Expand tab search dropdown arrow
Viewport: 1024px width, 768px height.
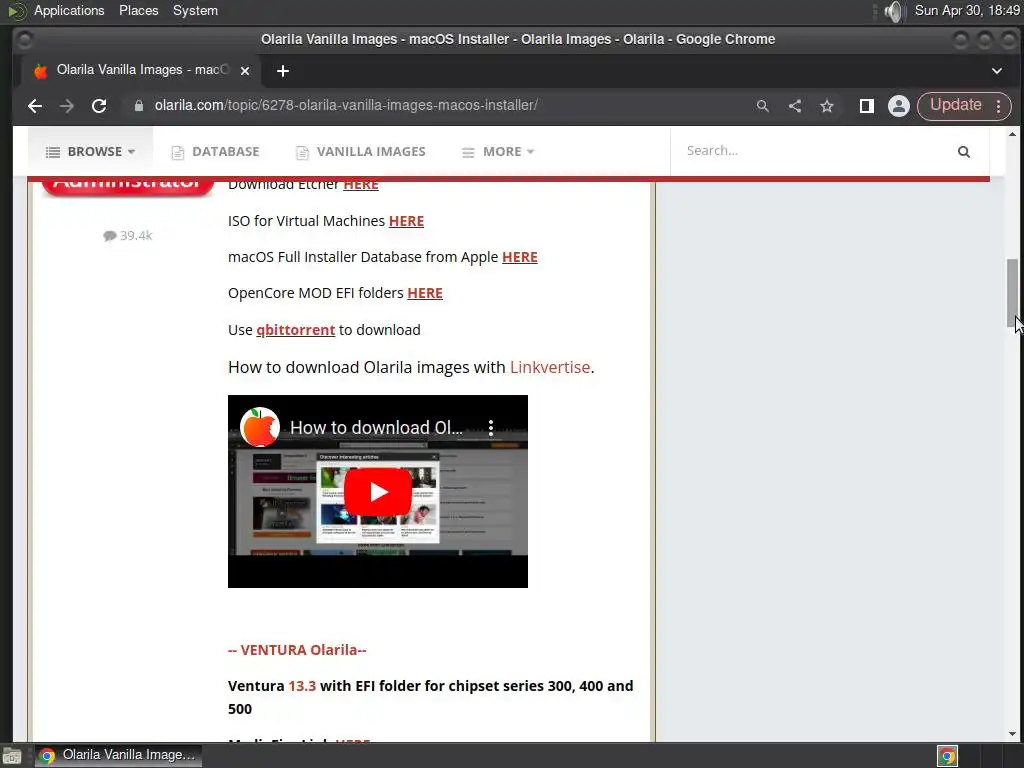997,71
